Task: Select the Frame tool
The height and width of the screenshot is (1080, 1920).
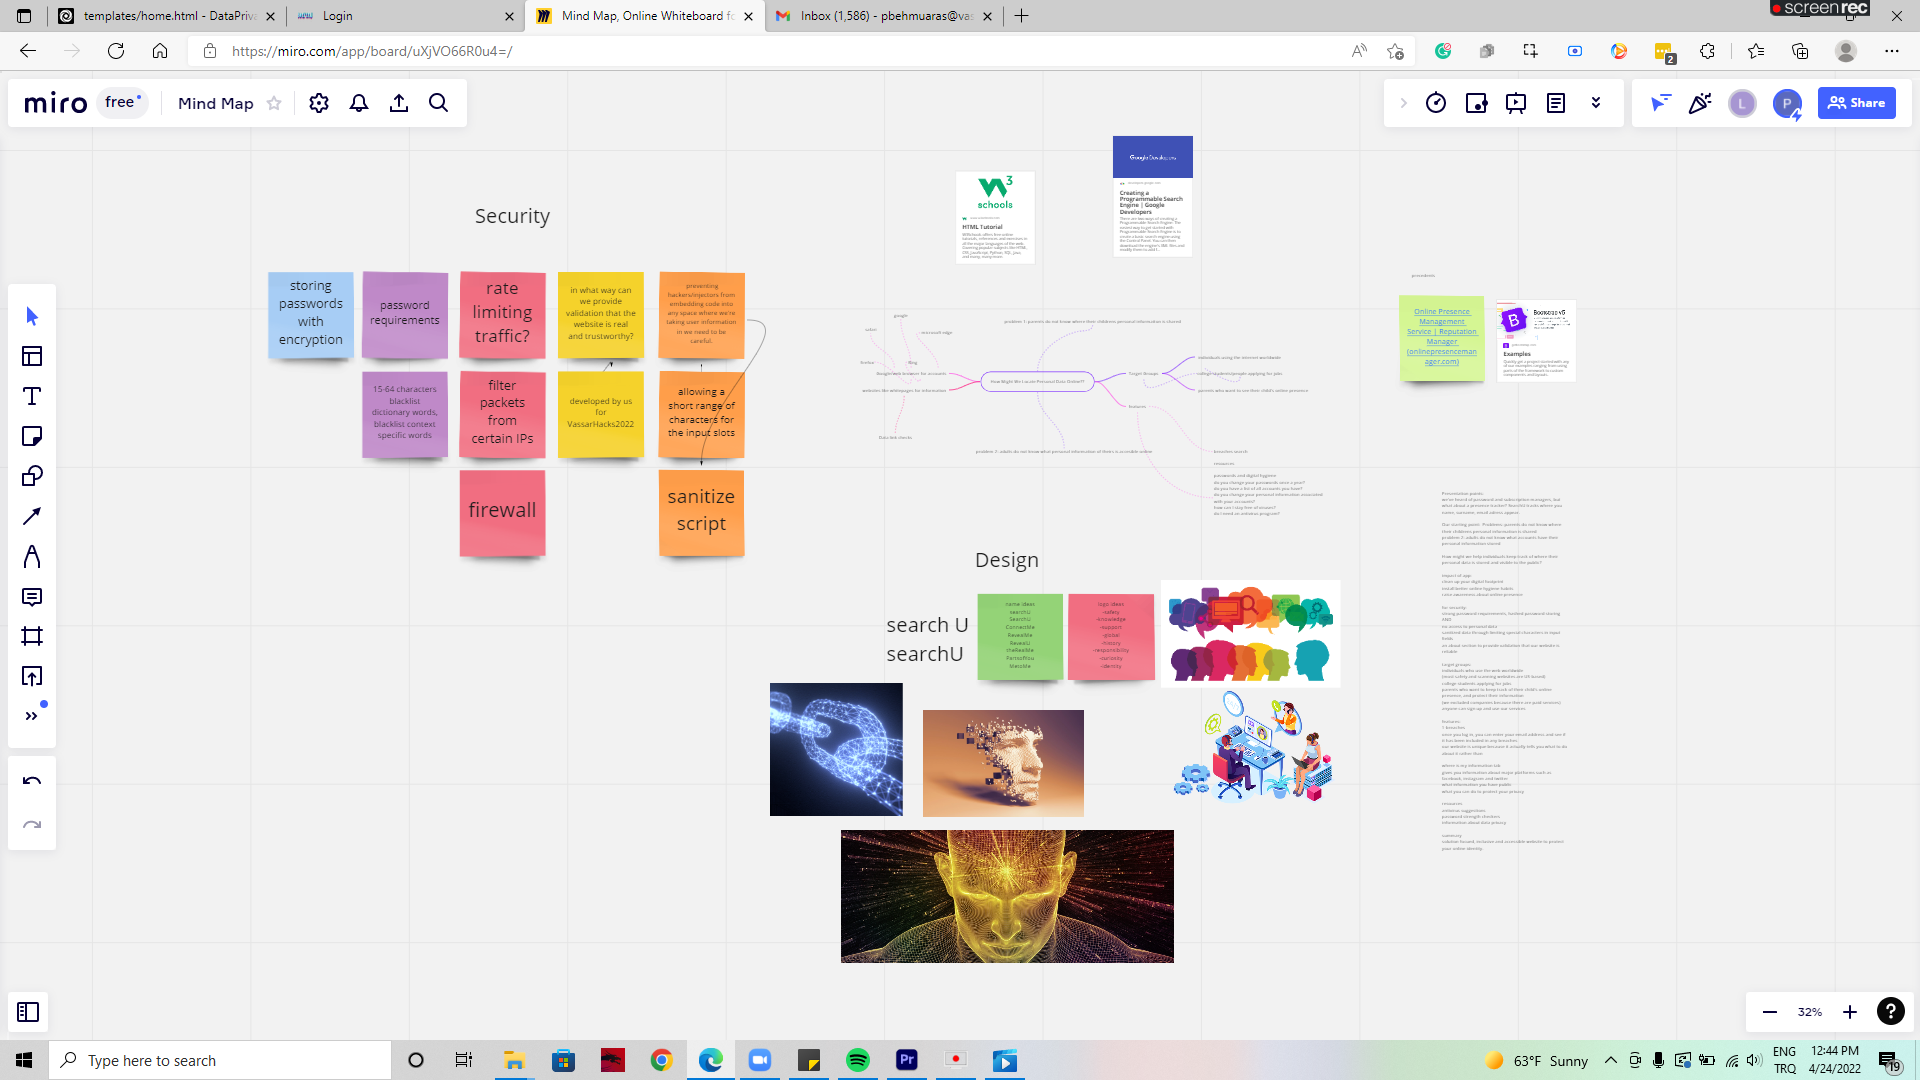Action: coord(32,637)
